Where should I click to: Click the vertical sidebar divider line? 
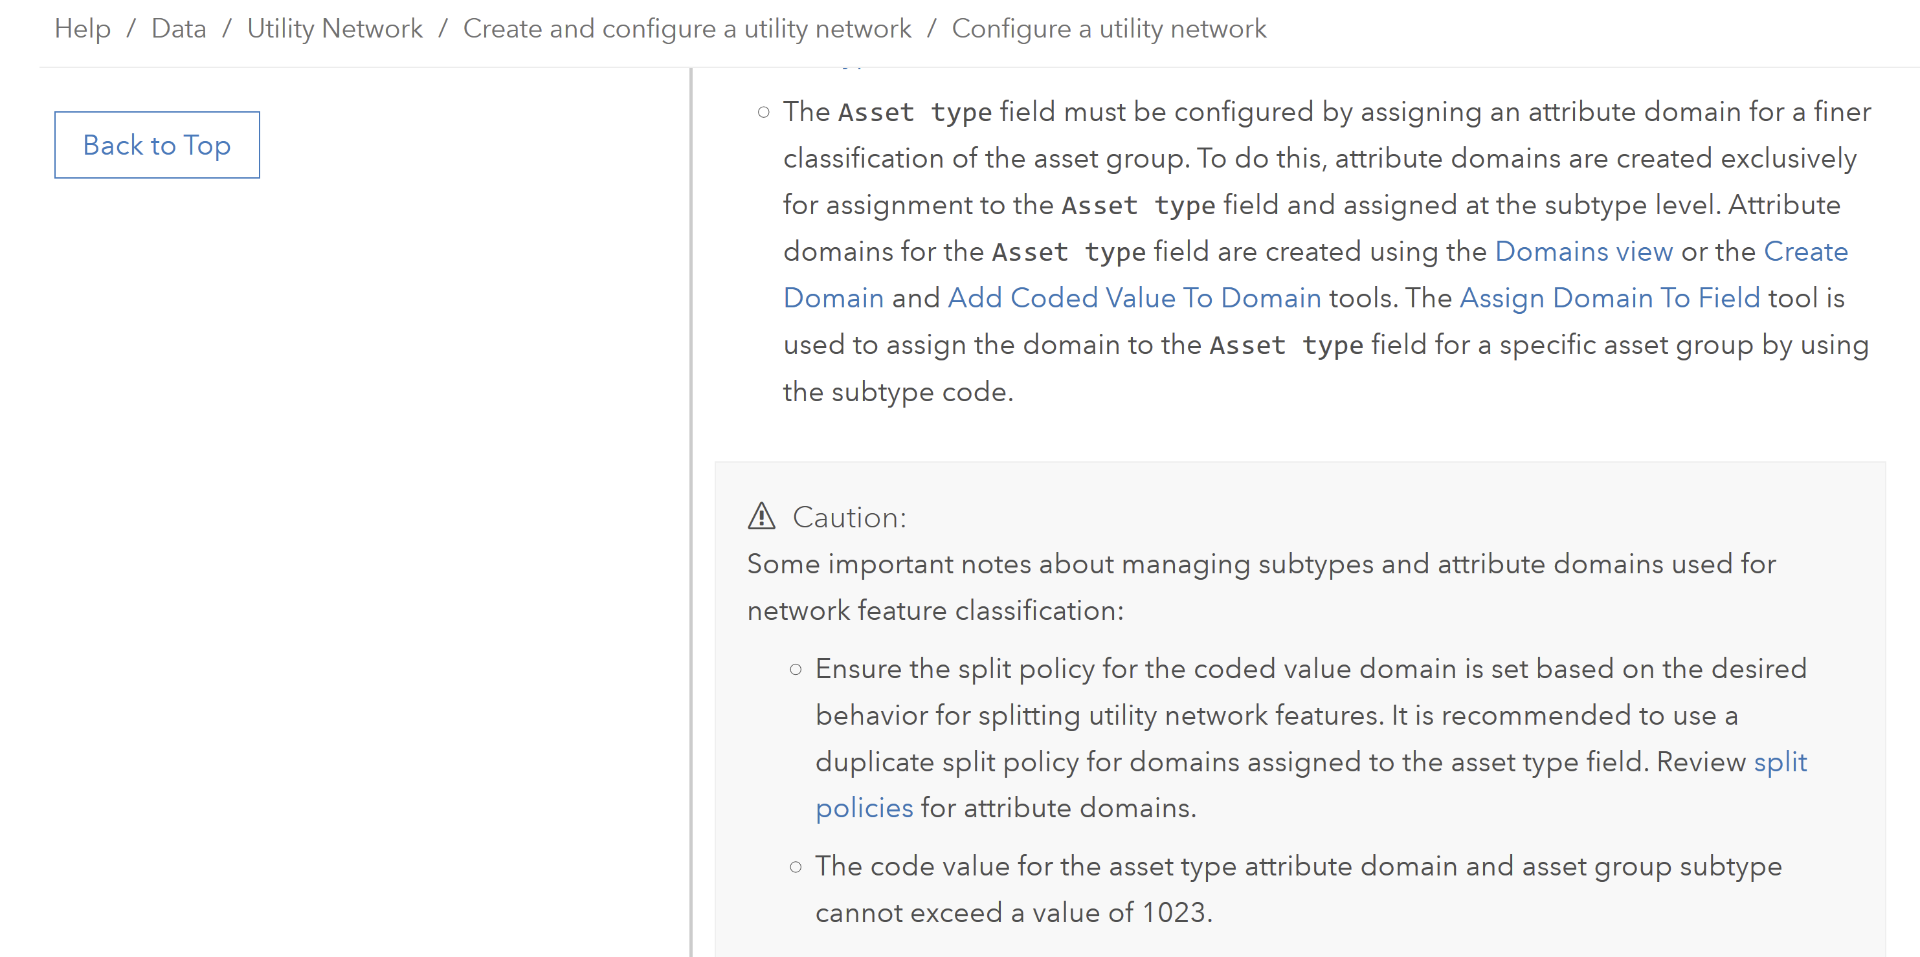(691, 500)
